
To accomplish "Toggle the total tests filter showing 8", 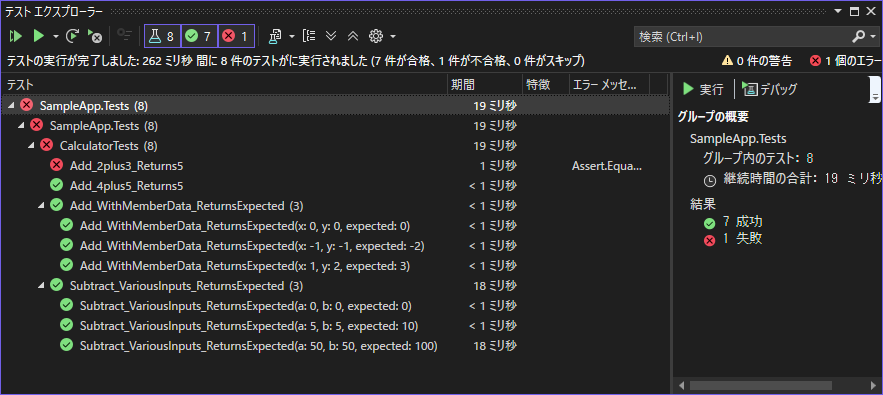I will click(162, 37).
